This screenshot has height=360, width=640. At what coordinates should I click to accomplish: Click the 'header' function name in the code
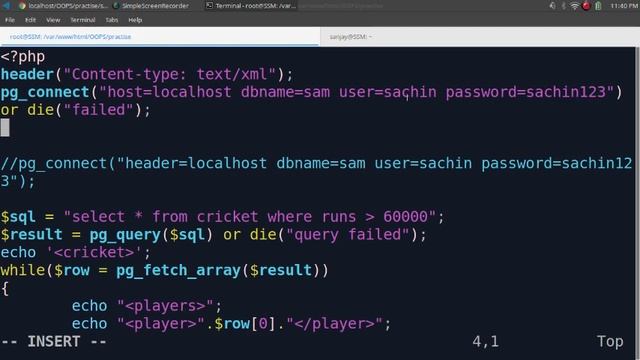click(27, 74)
